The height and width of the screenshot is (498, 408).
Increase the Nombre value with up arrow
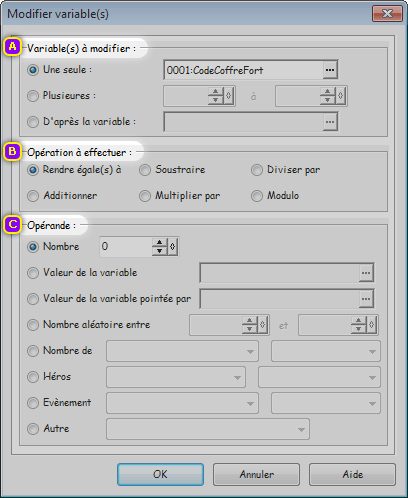coord(160,243)
